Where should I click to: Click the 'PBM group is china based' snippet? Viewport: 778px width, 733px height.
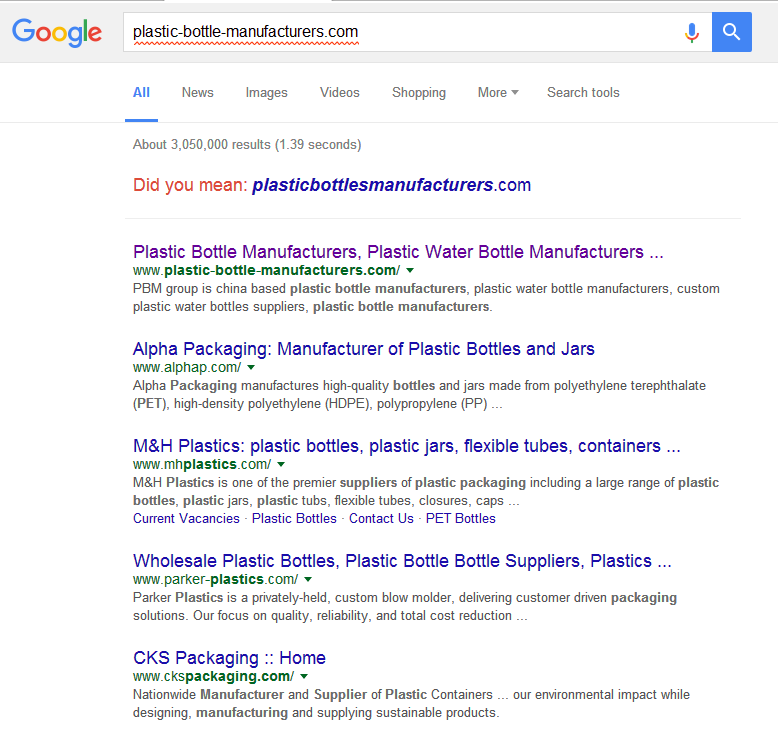pos(426,298)
